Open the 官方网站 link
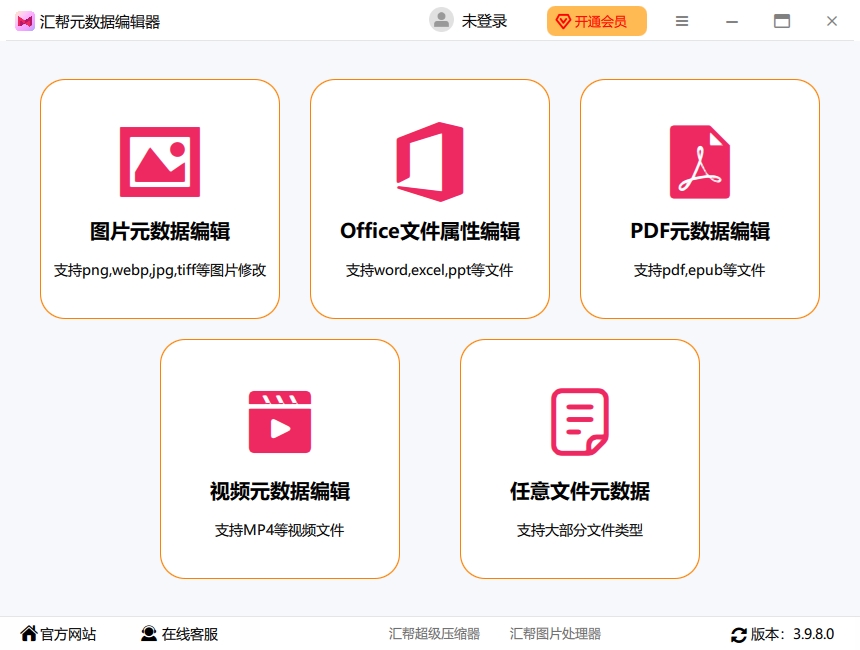The width and height of the screenshot is (860, 650). click(68, 634)
